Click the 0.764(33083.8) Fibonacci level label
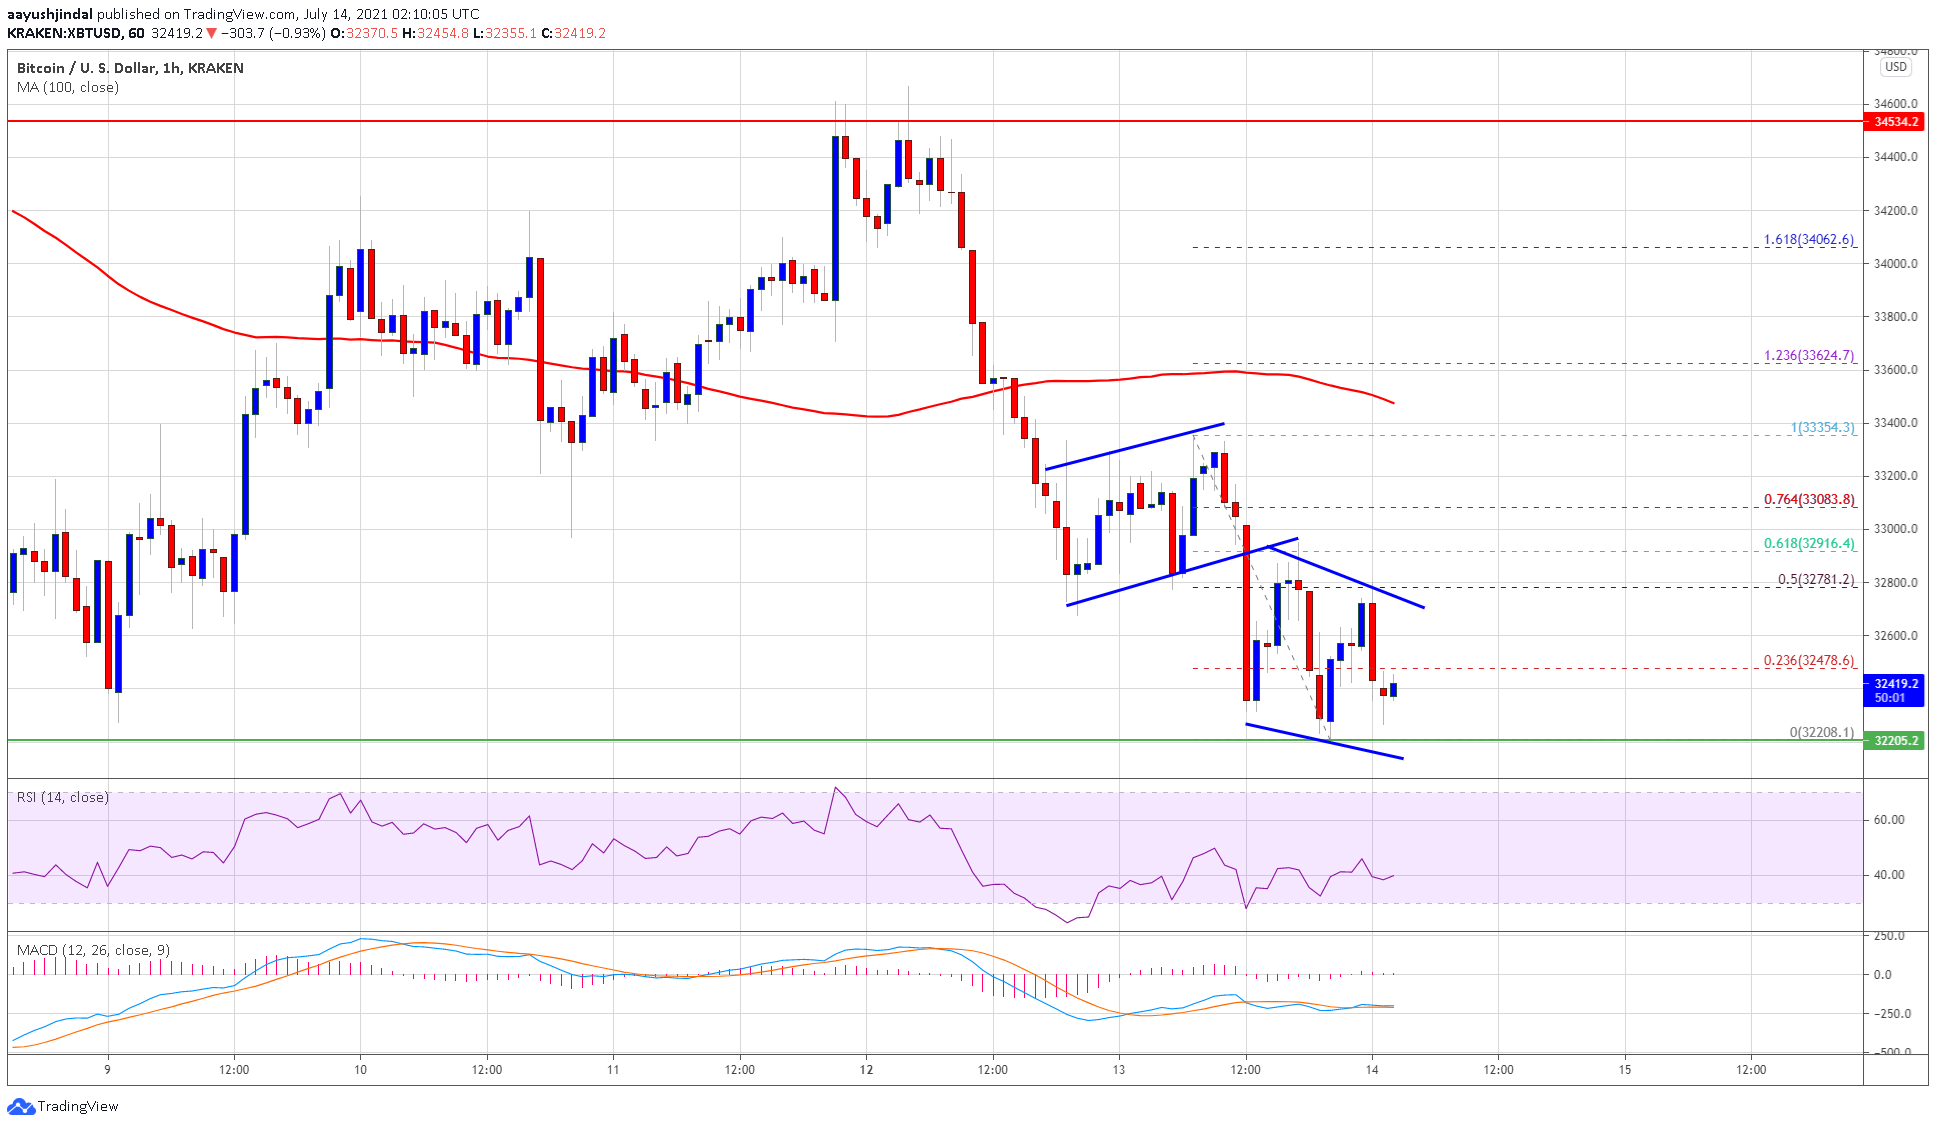 point(1808,500)
